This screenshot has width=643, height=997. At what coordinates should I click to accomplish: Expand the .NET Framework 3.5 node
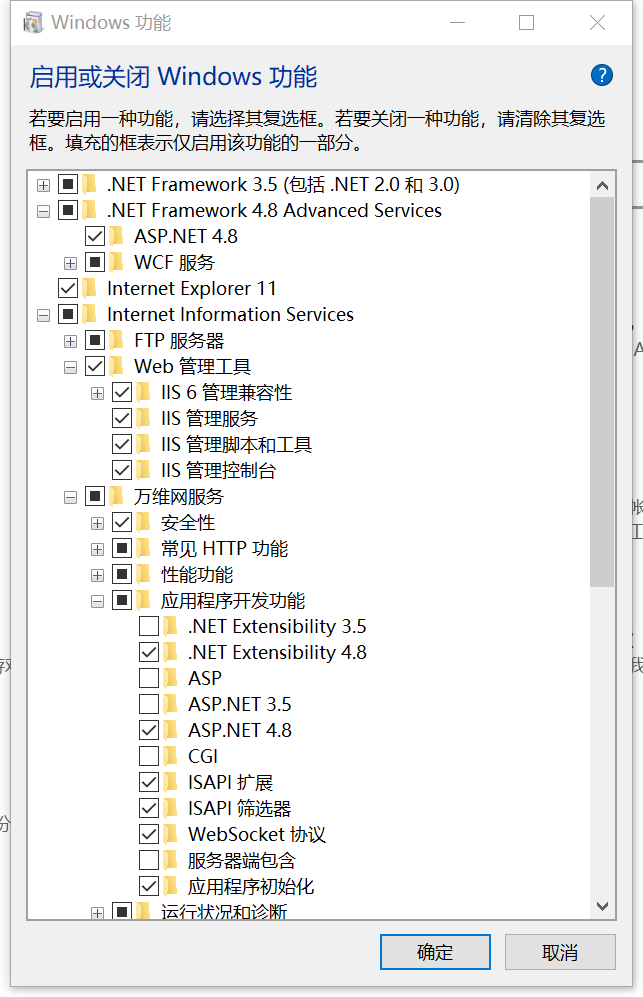pyautogui.click(x=43, y=185)
